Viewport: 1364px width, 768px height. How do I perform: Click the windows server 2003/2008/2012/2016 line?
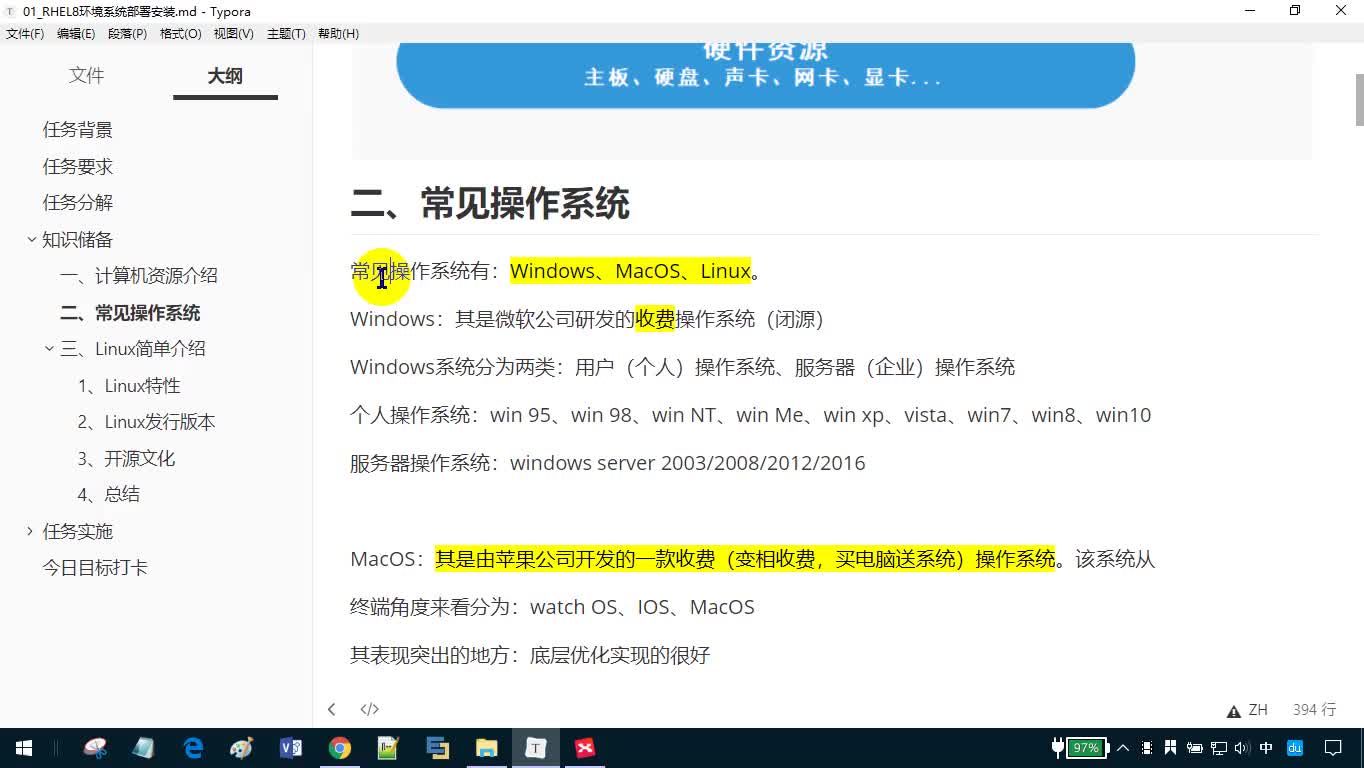[607, 463]
